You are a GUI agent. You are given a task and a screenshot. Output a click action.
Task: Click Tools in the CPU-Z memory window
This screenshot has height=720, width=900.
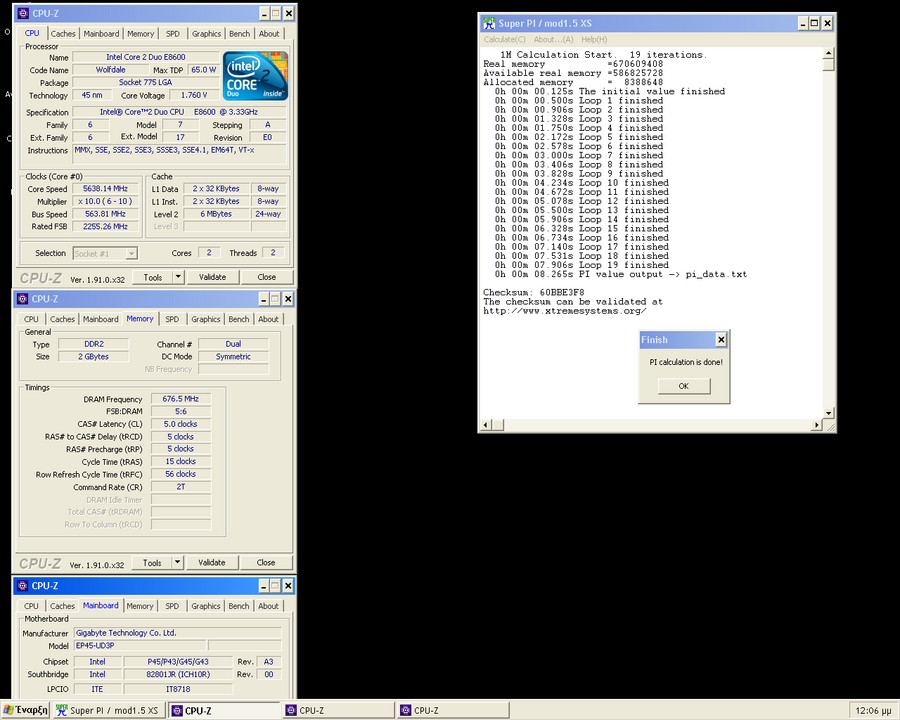pyautogui.click(x=152, y=563)
